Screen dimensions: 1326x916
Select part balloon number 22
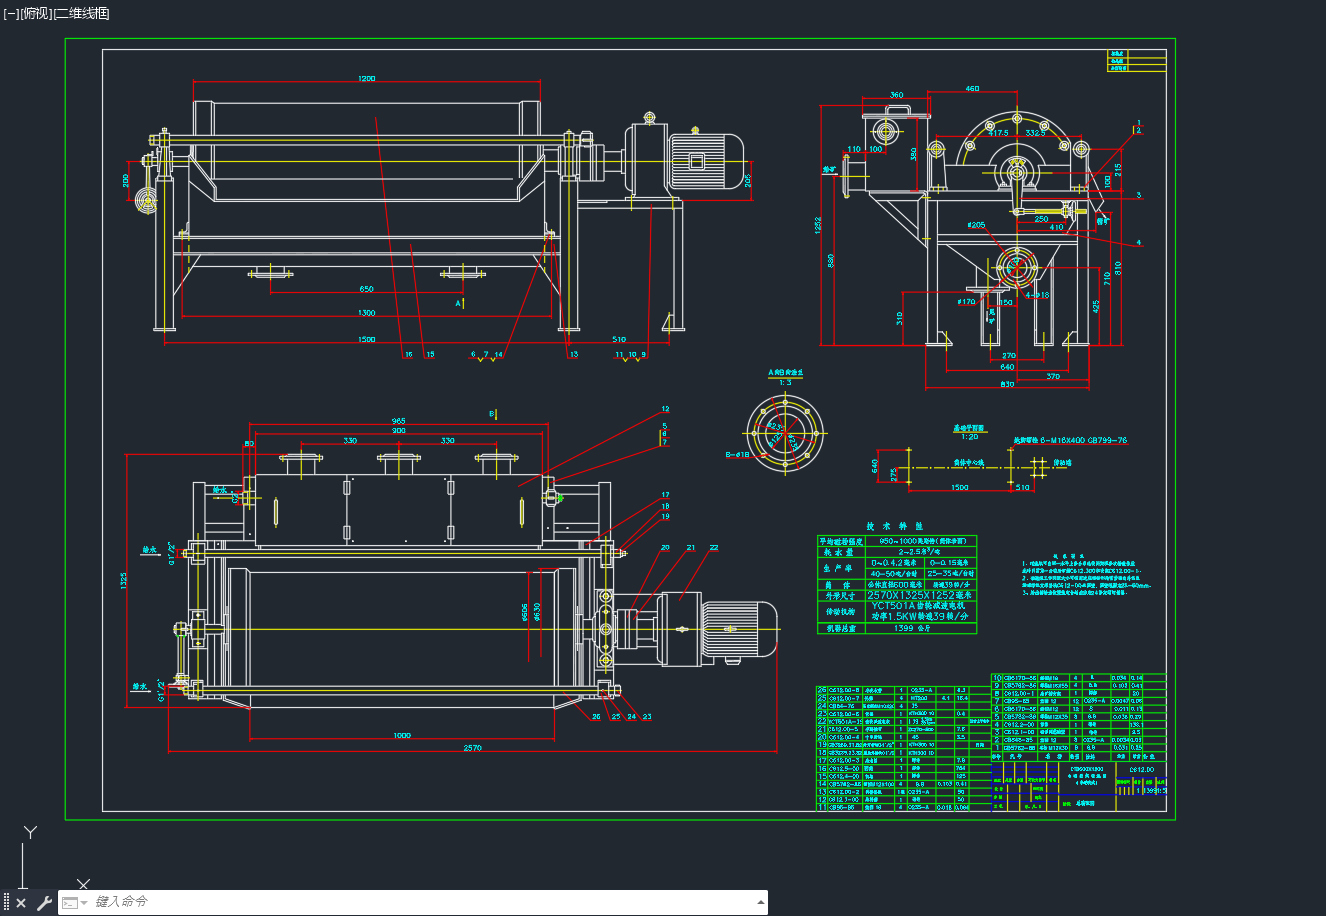(714, 547)
